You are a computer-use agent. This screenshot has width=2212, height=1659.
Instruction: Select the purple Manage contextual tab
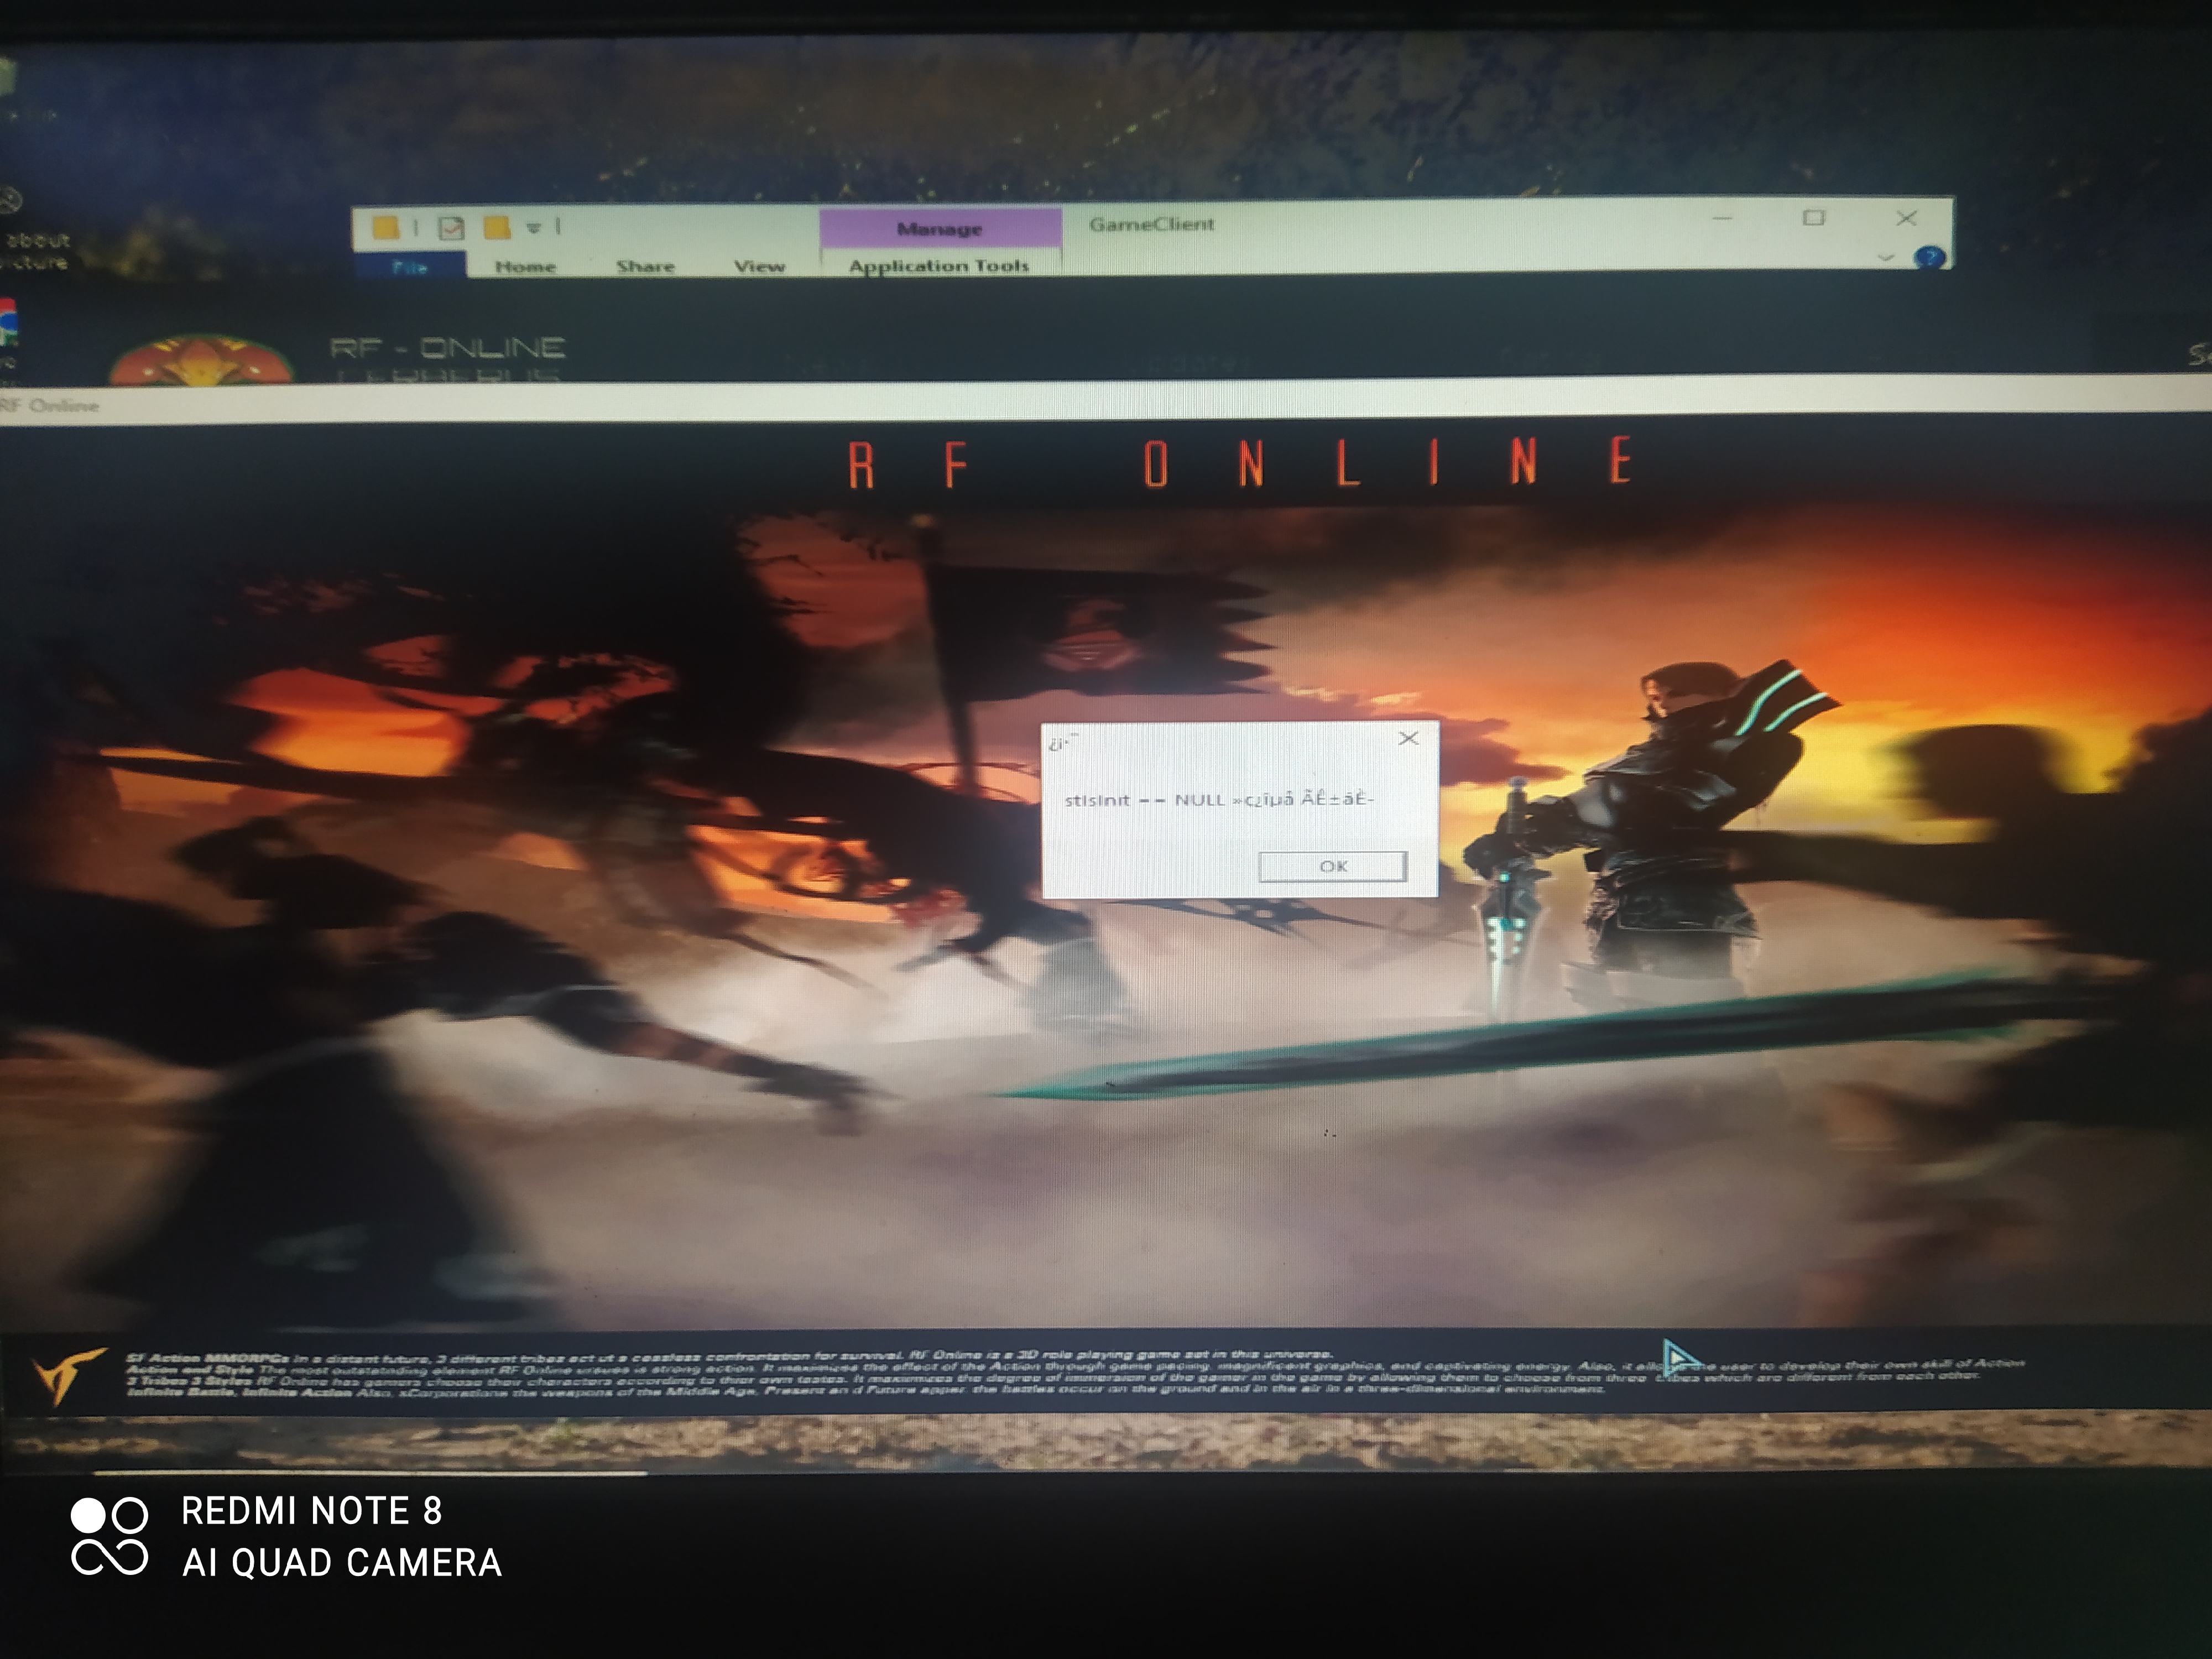940,229
